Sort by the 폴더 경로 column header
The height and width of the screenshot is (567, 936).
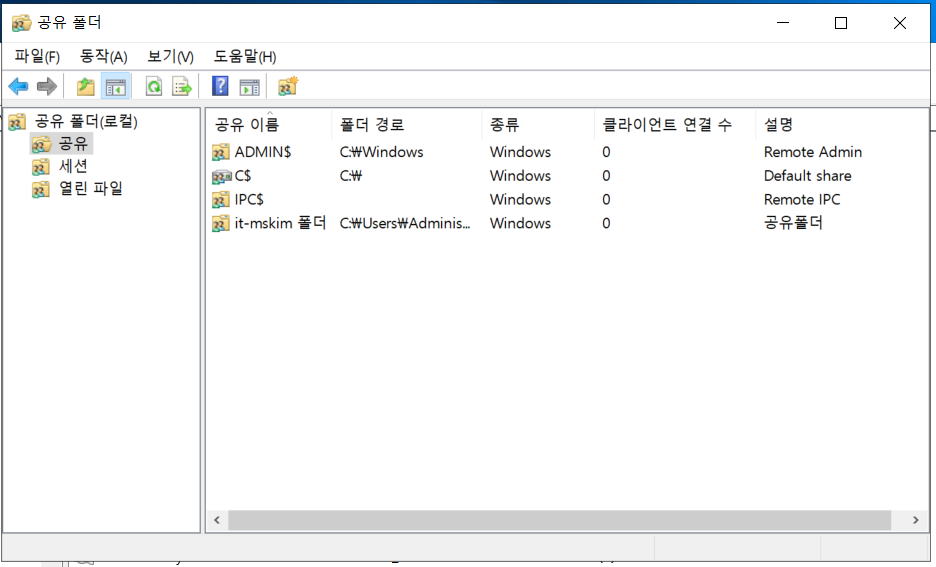click(x=407, y=125)
